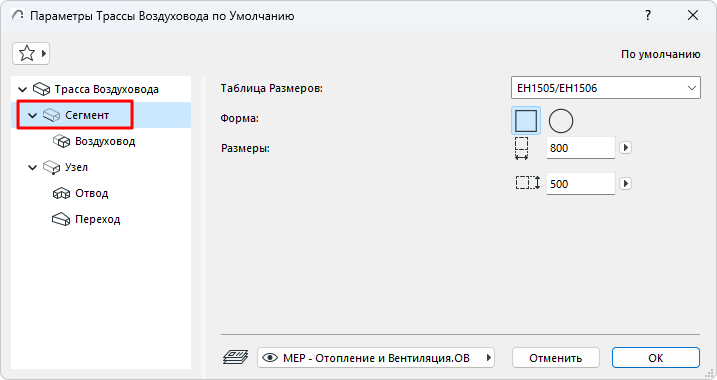Select the Переход tree item
The width and height of the screenshot is (717, 380).
(x=97, y=219)
